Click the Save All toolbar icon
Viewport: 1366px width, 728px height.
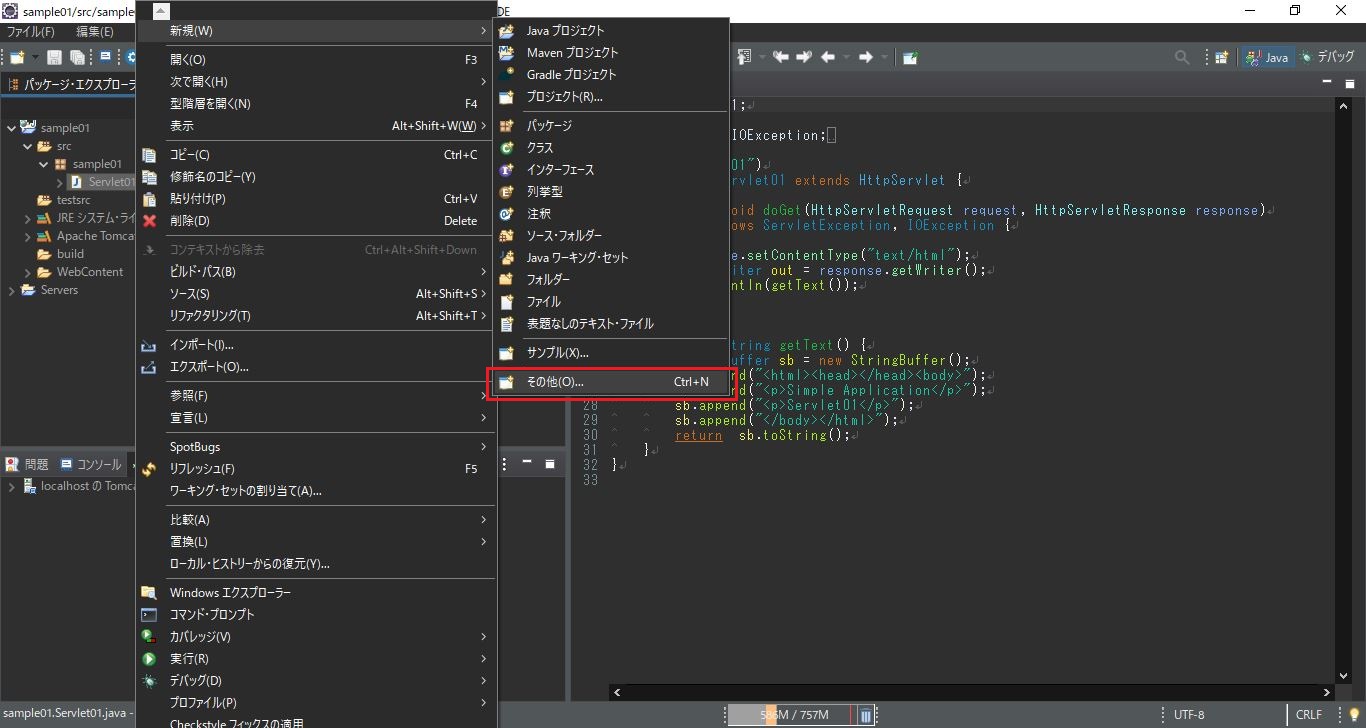(77, 58)
